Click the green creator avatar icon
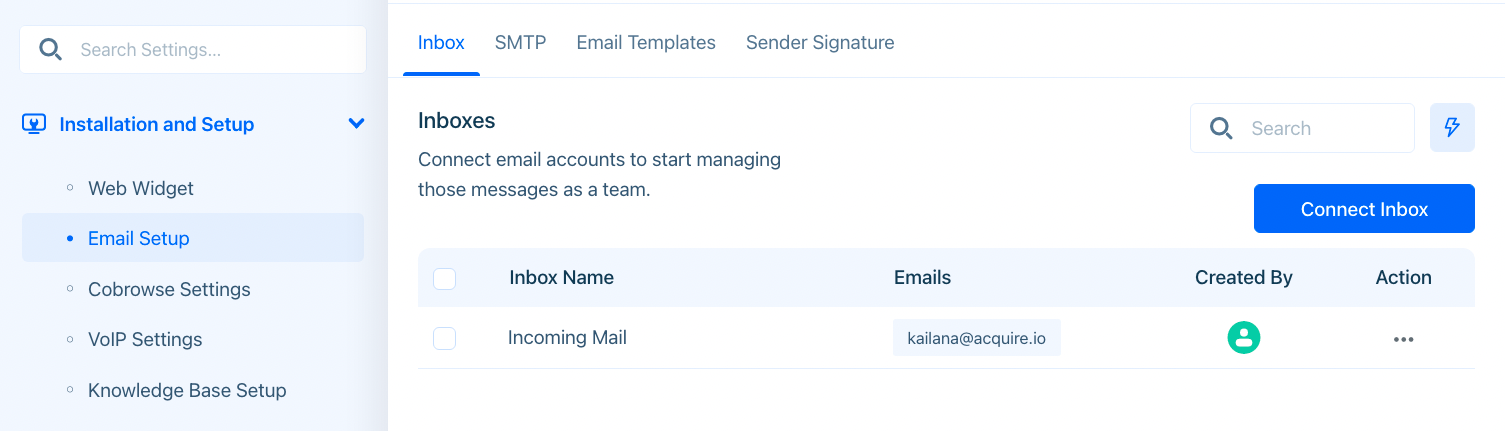 pos(1244,338)
